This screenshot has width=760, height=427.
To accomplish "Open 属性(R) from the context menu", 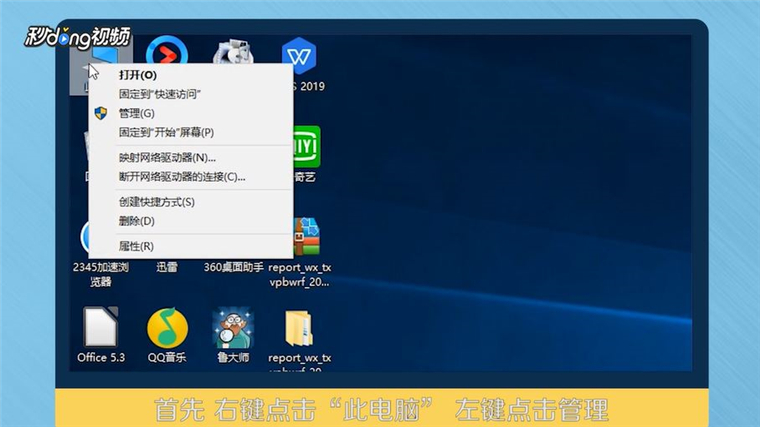I will [191, 246].
